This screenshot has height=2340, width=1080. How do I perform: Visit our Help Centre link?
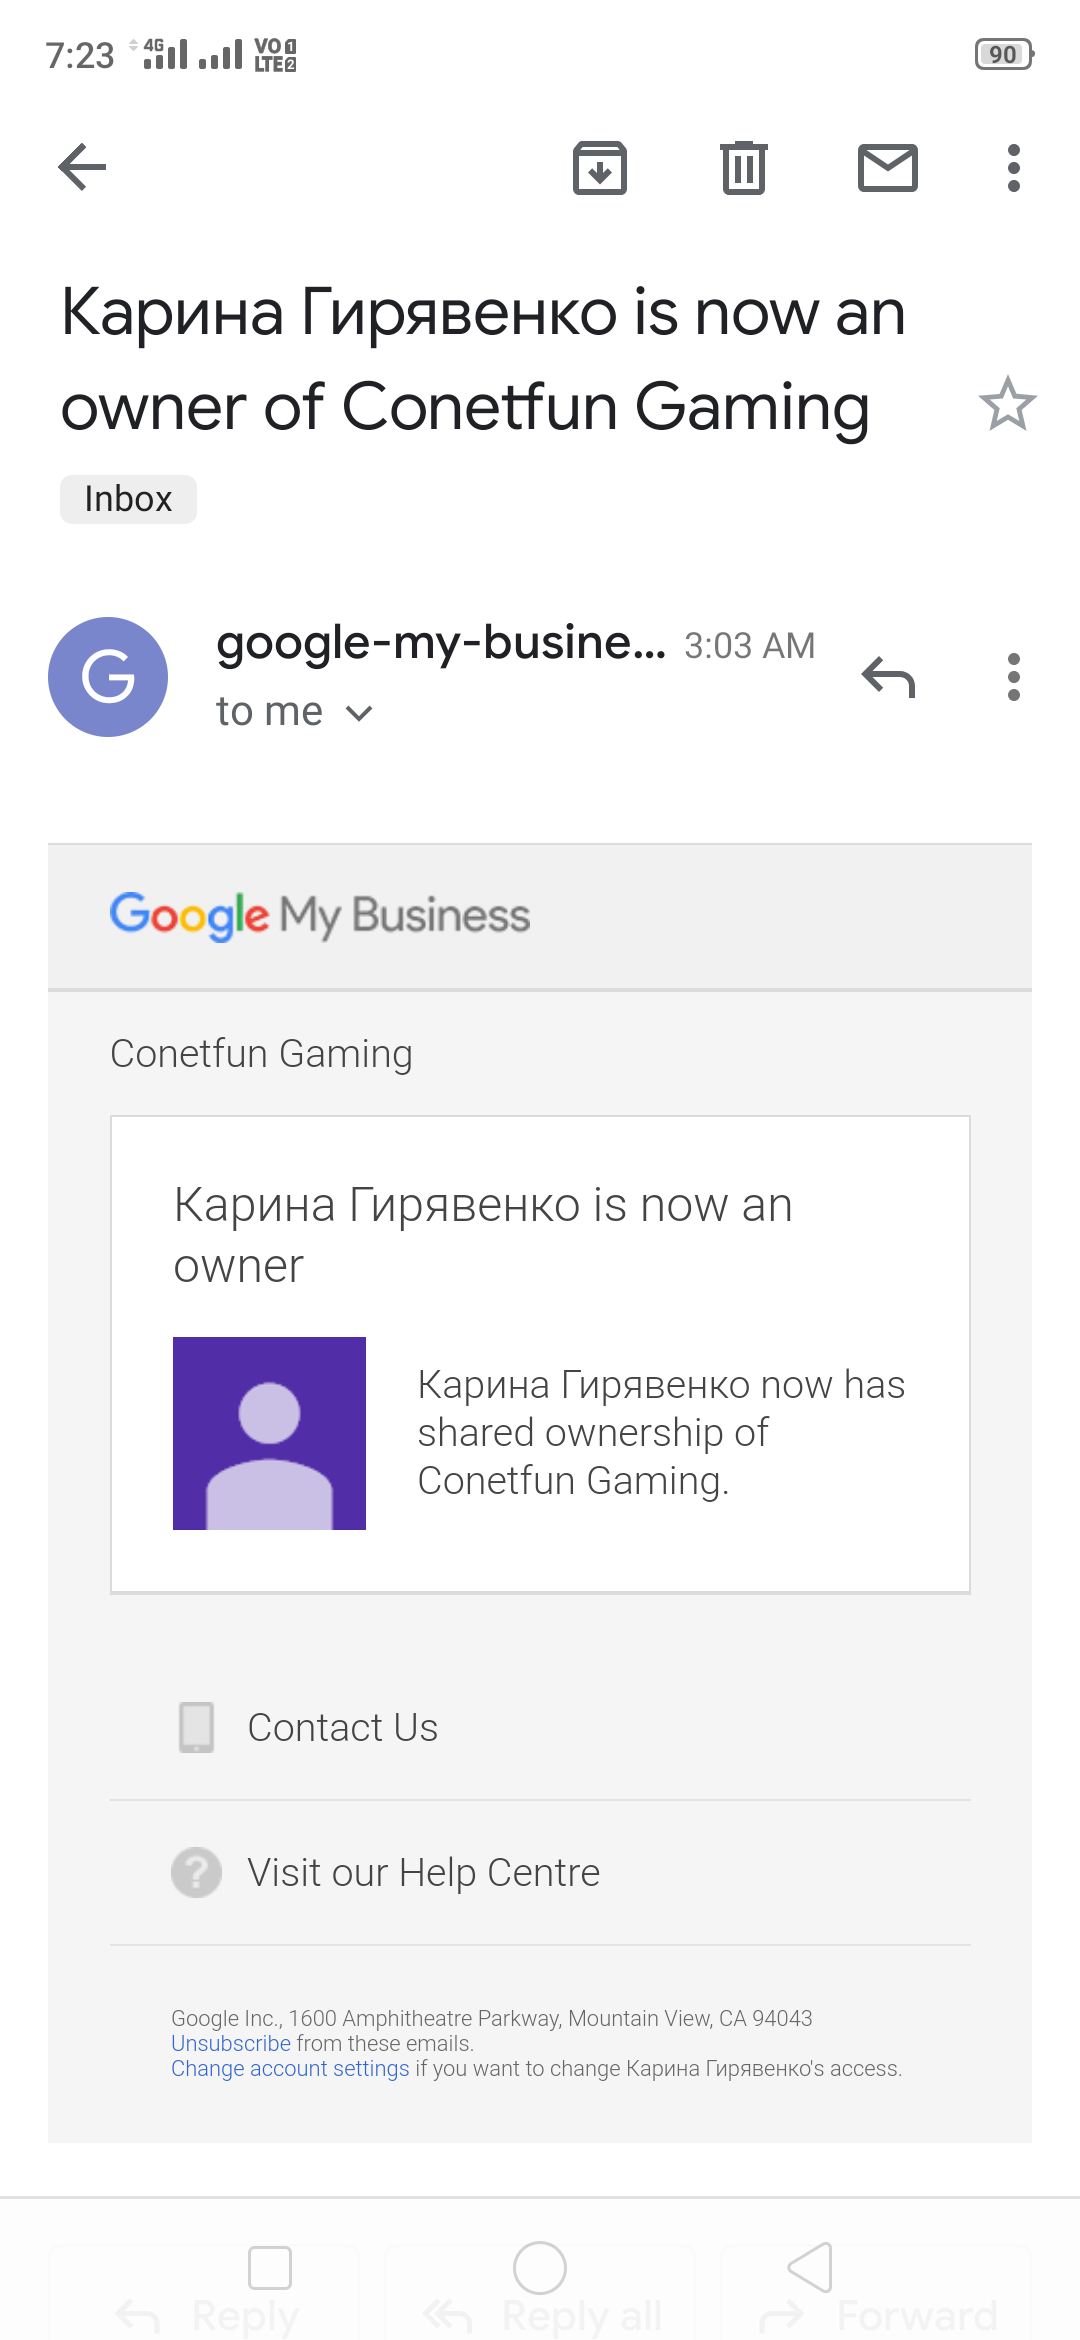[x=423, y=1873]
